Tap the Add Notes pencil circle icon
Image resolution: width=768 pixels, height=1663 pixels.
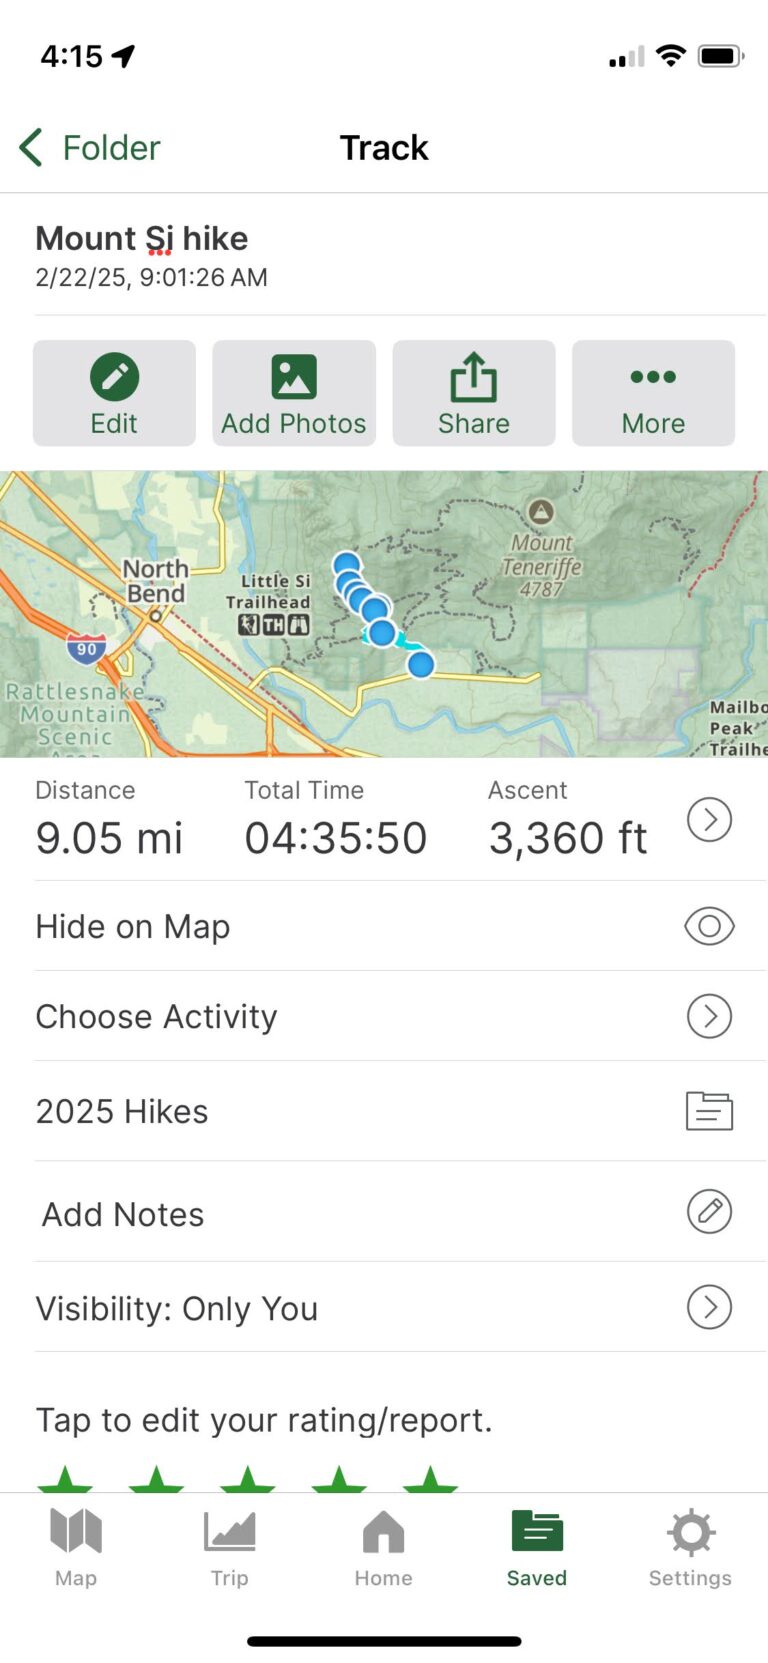pos(709,1212)
